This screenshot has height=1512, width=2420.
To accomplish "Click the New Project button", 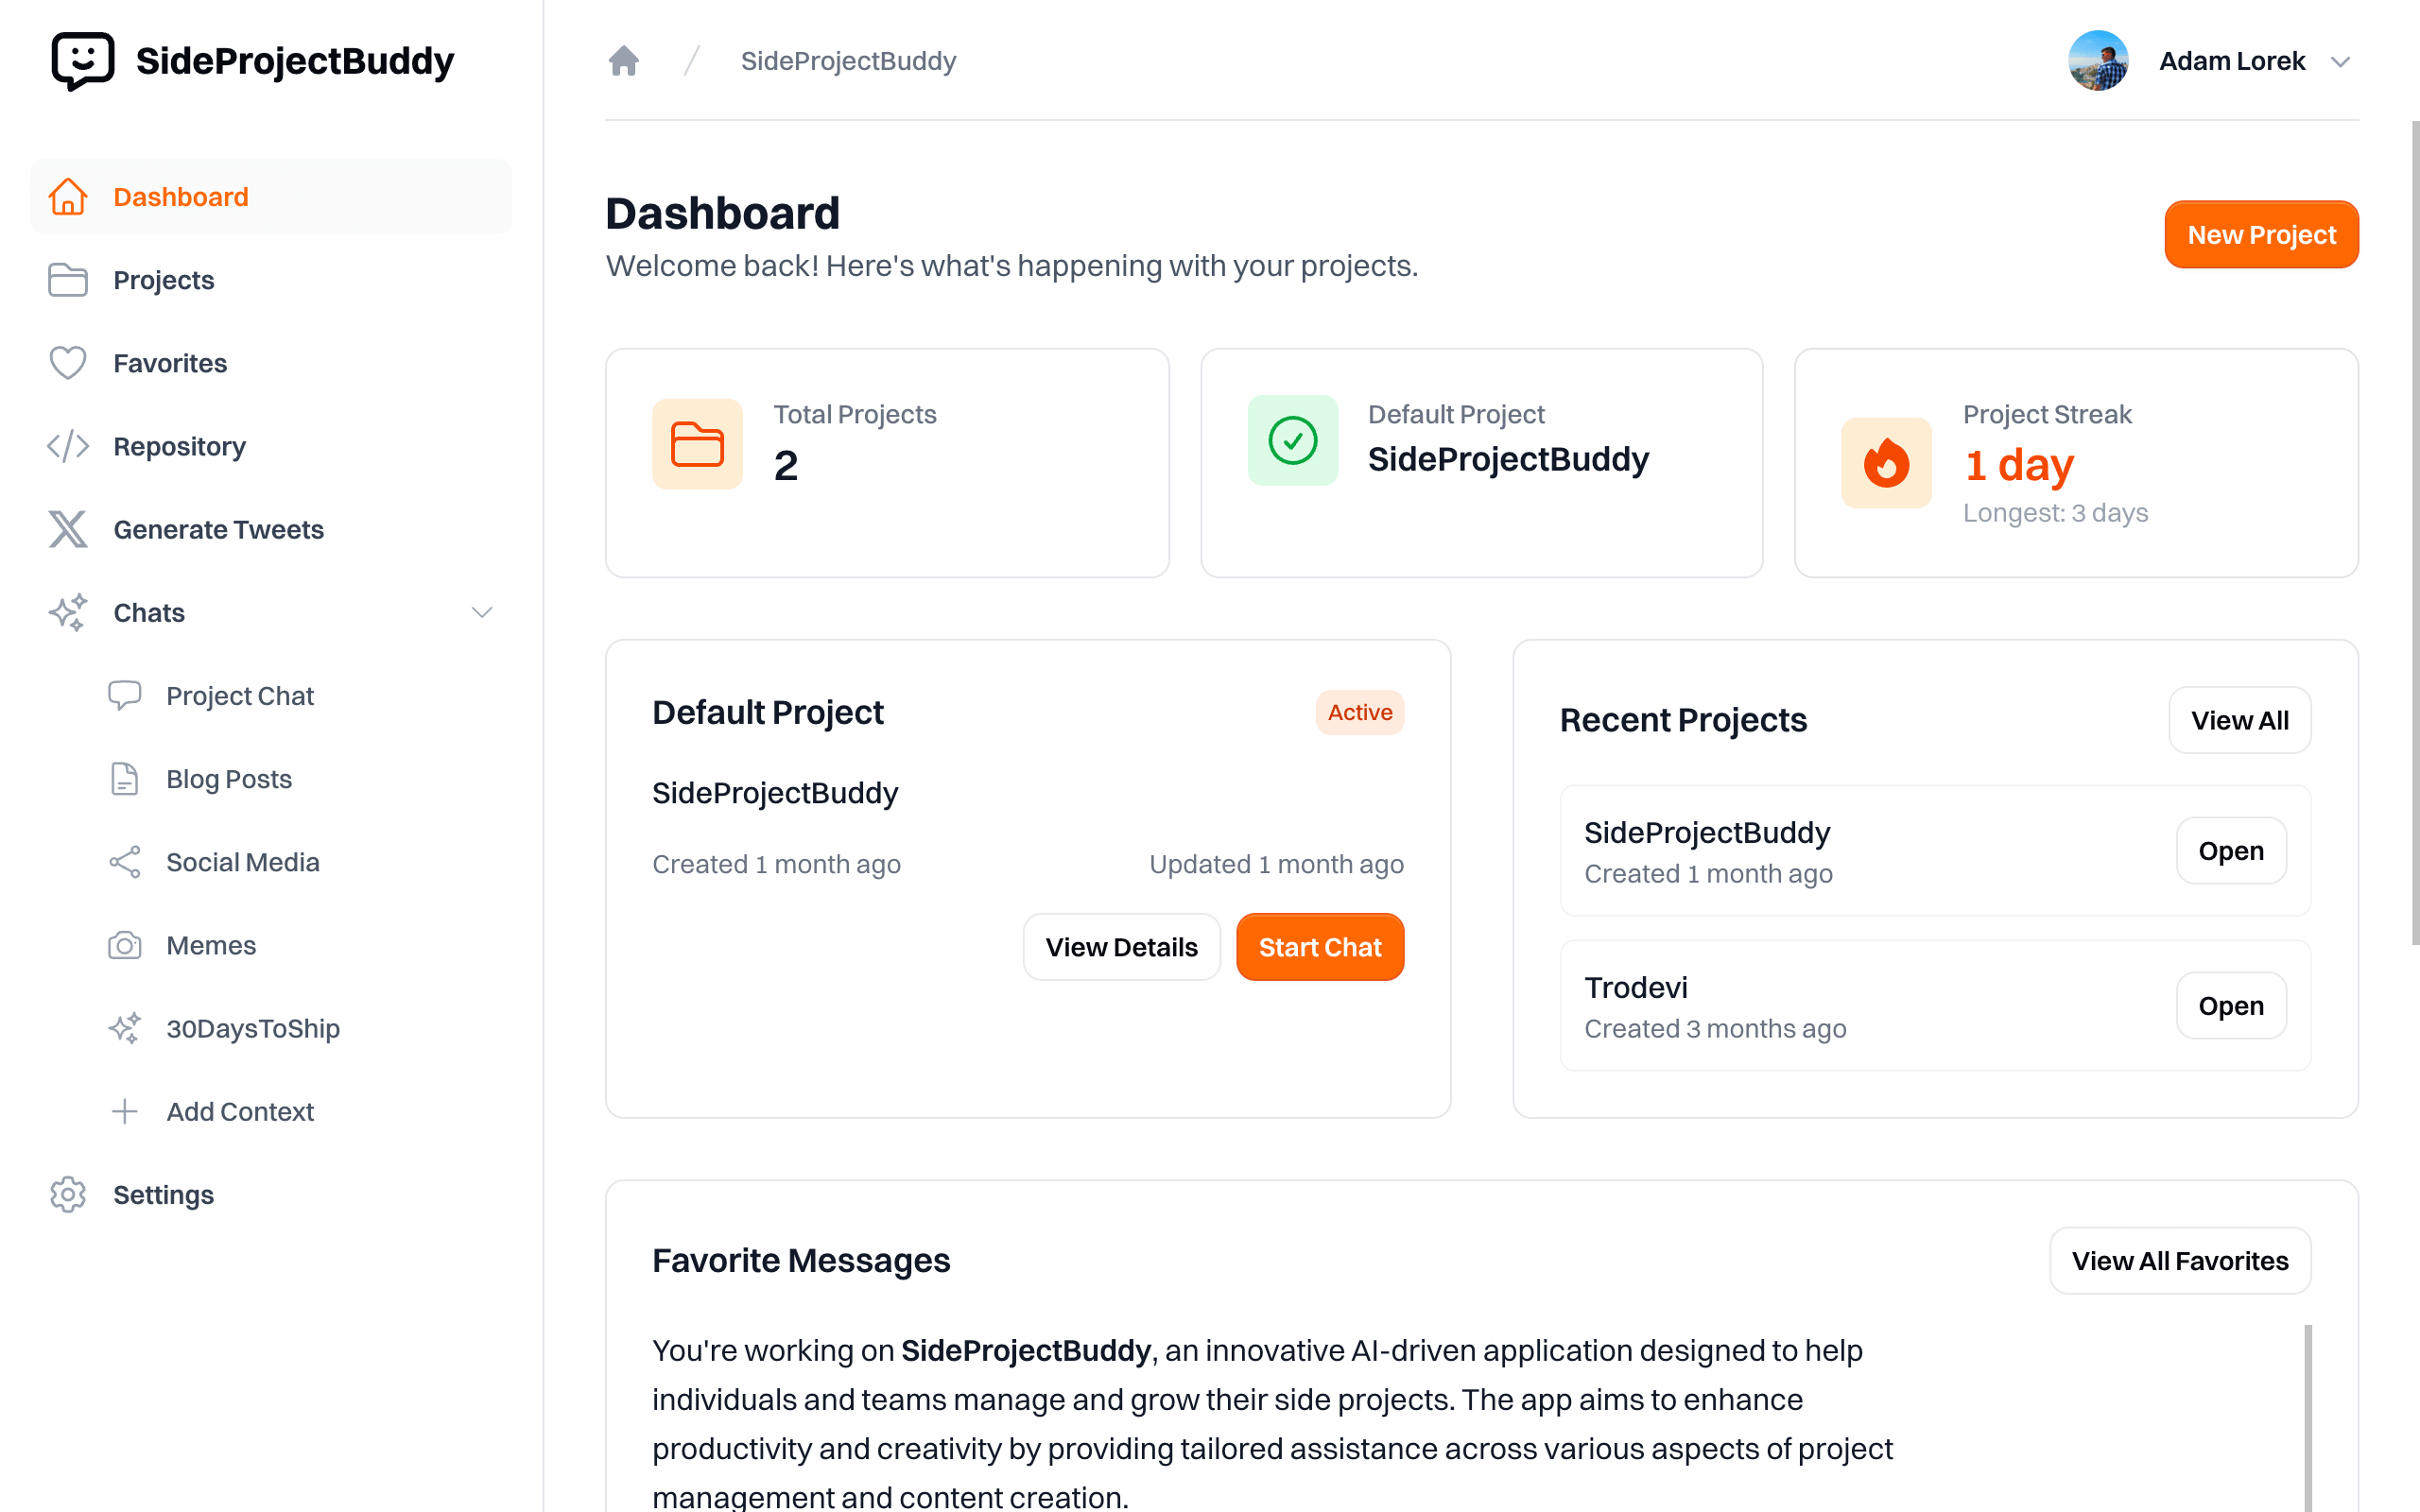I will tap(2261, 235).
